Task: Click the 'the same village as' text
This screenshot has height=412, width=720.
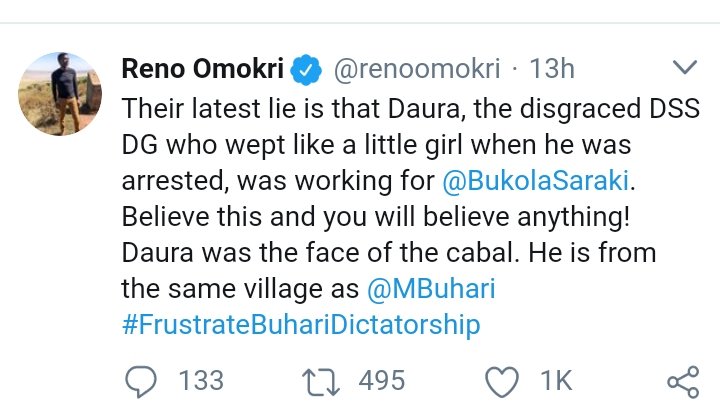Action: tap(240, 290)
